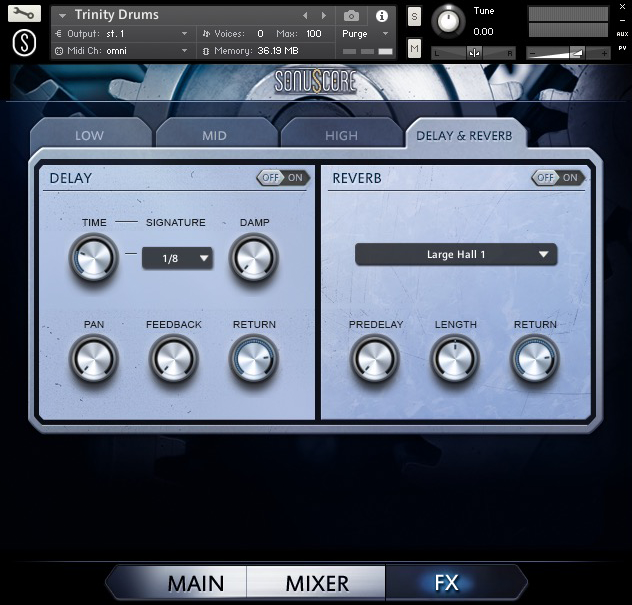Click the Trinity Drums instrument name
632x605 pixels.
click(116, 15)
